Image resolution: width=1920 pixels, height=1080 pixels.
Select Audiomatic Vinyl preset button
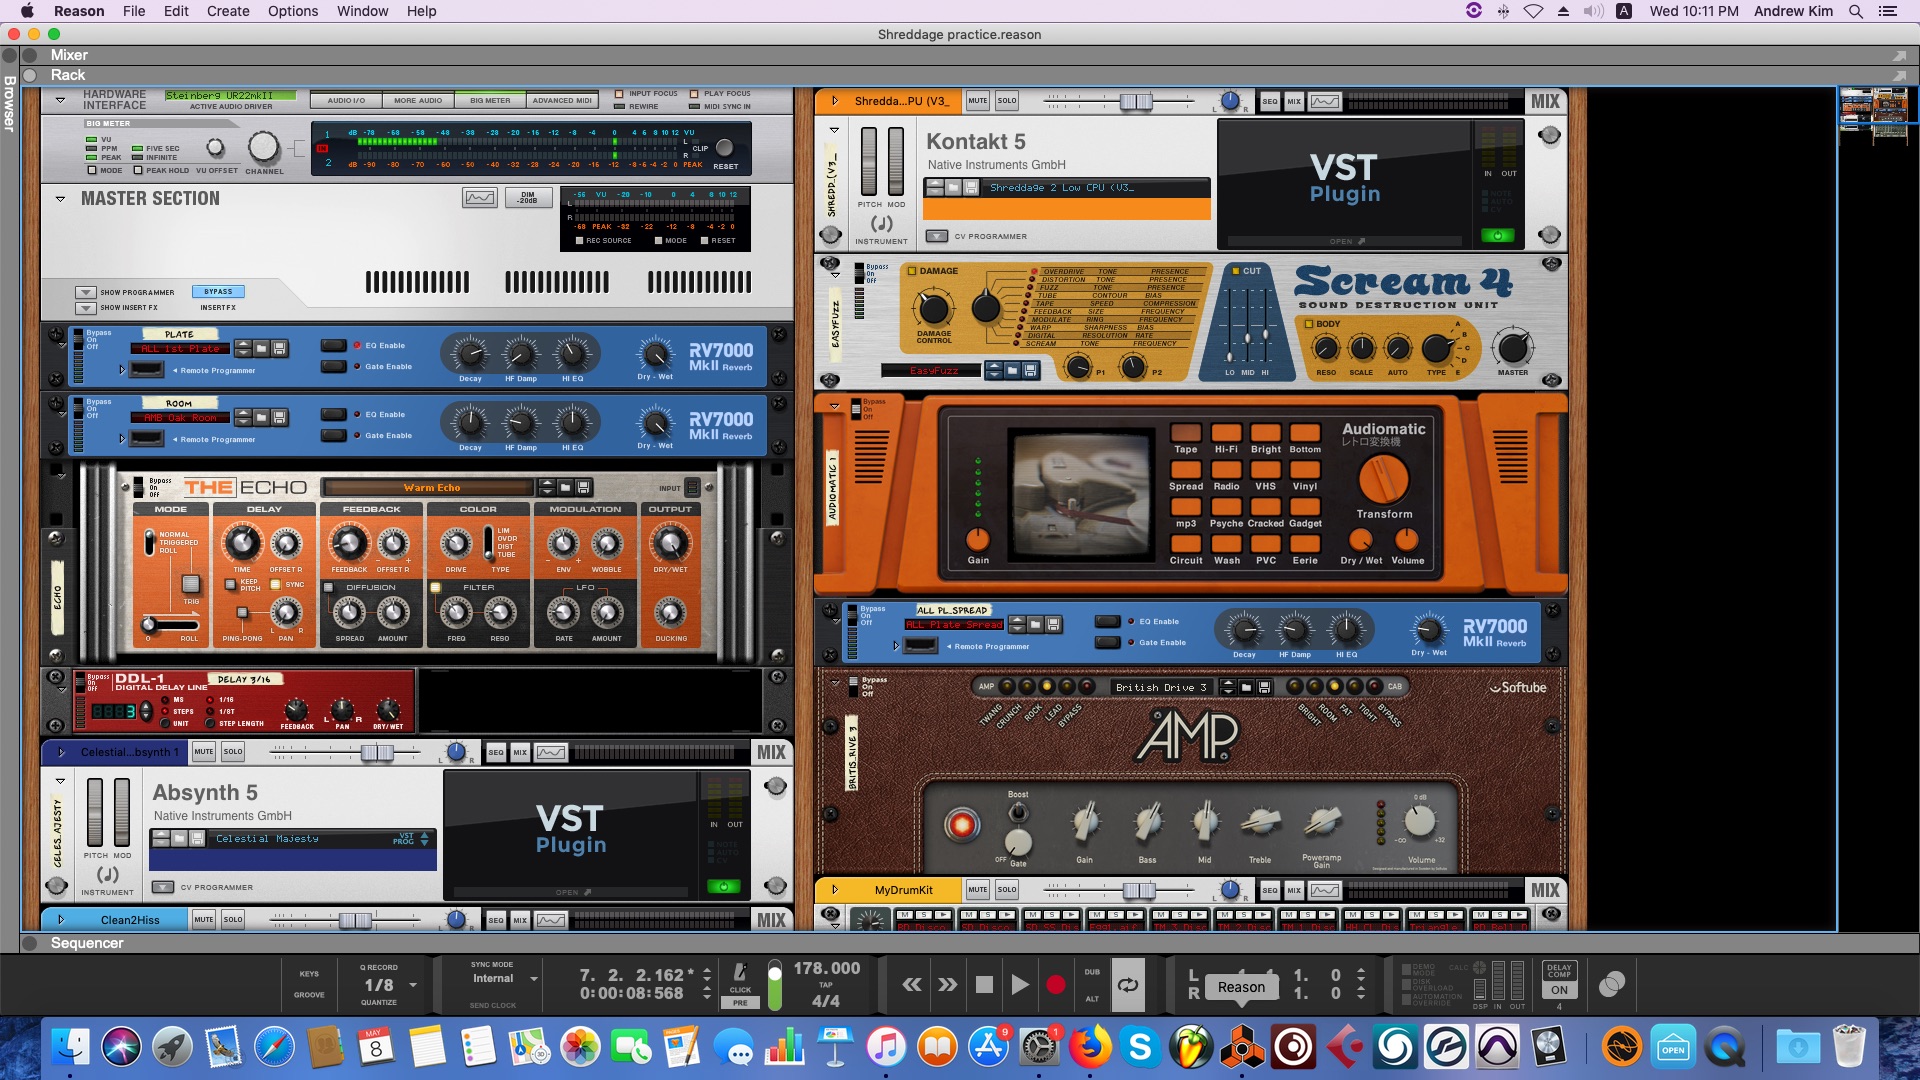[x=1305, y=469]
